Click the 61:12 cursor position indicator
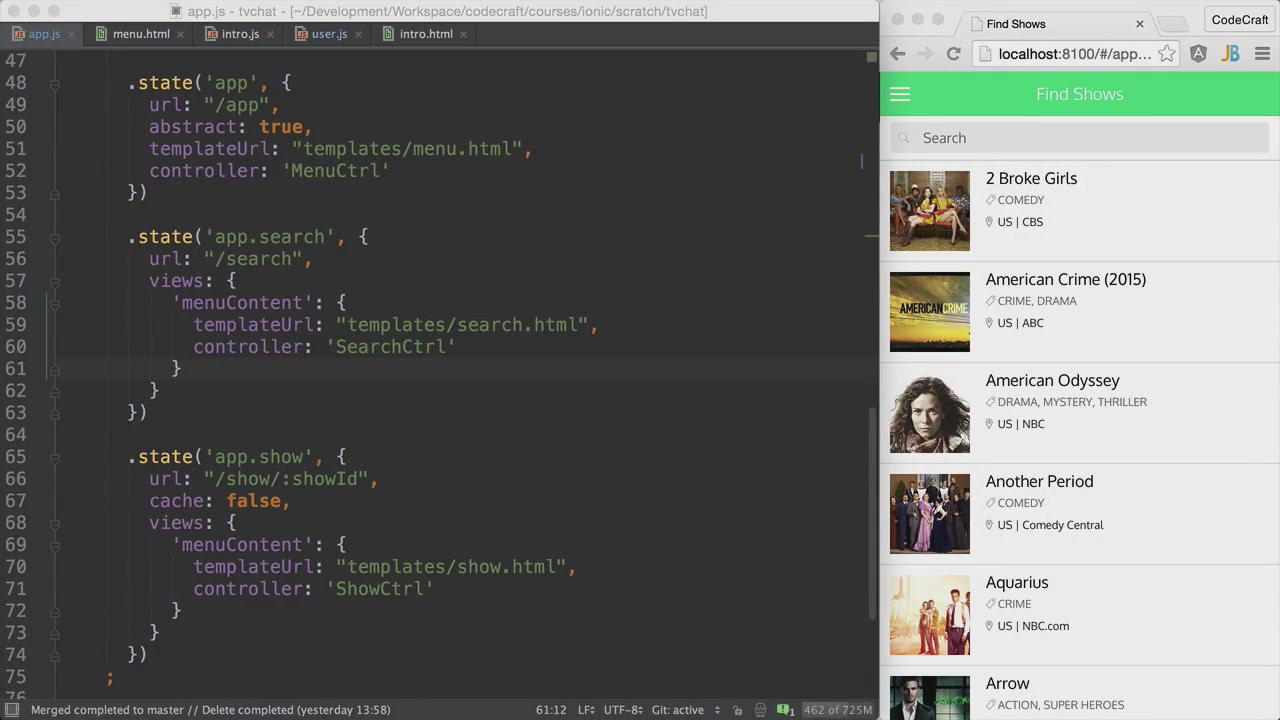Viewport: 1280px width, 720px height. click(551, 710)
